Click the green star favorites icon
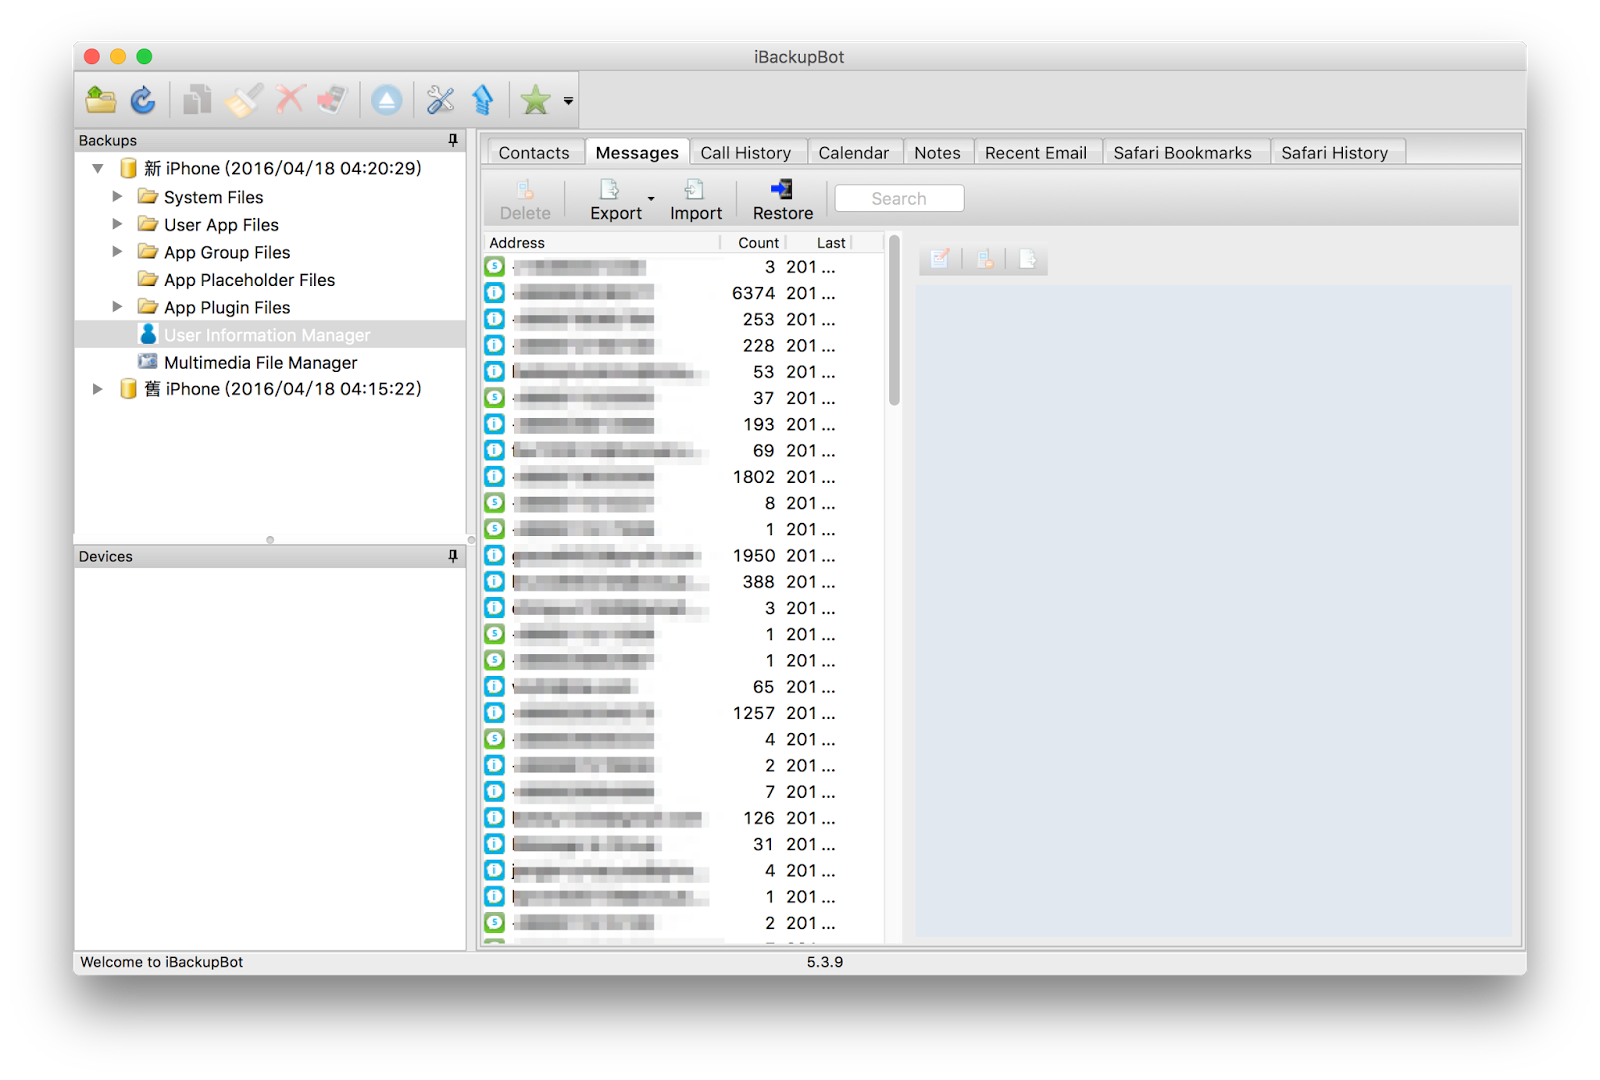1600x1080 pixels. tap(536, 100)
